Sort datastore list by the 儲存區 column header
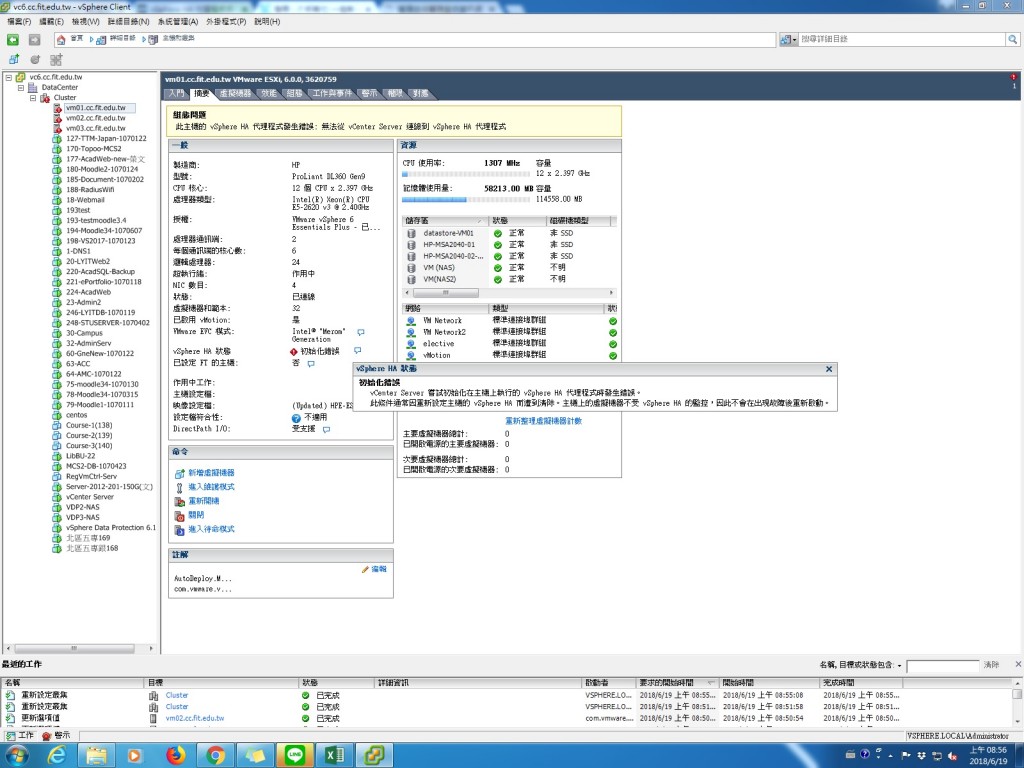1024x768 pixels. coord(445,221)
